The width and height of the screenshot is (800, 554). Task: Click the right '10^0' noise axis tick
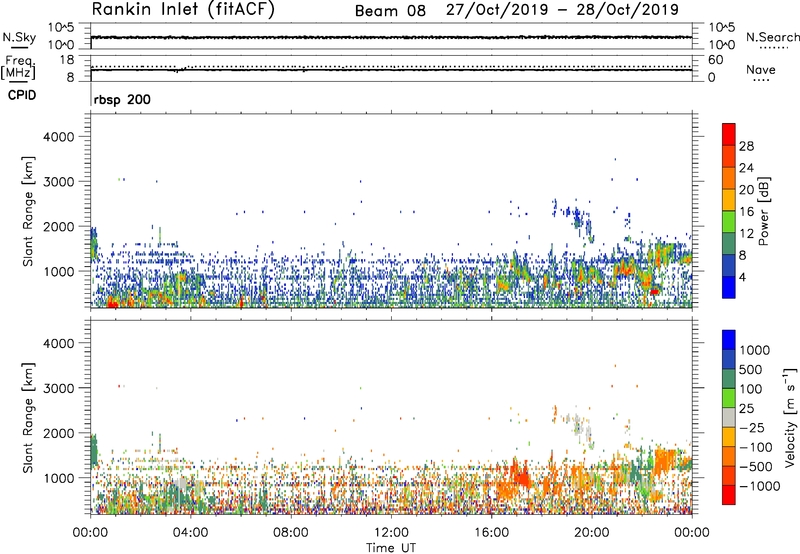[721, 45]
